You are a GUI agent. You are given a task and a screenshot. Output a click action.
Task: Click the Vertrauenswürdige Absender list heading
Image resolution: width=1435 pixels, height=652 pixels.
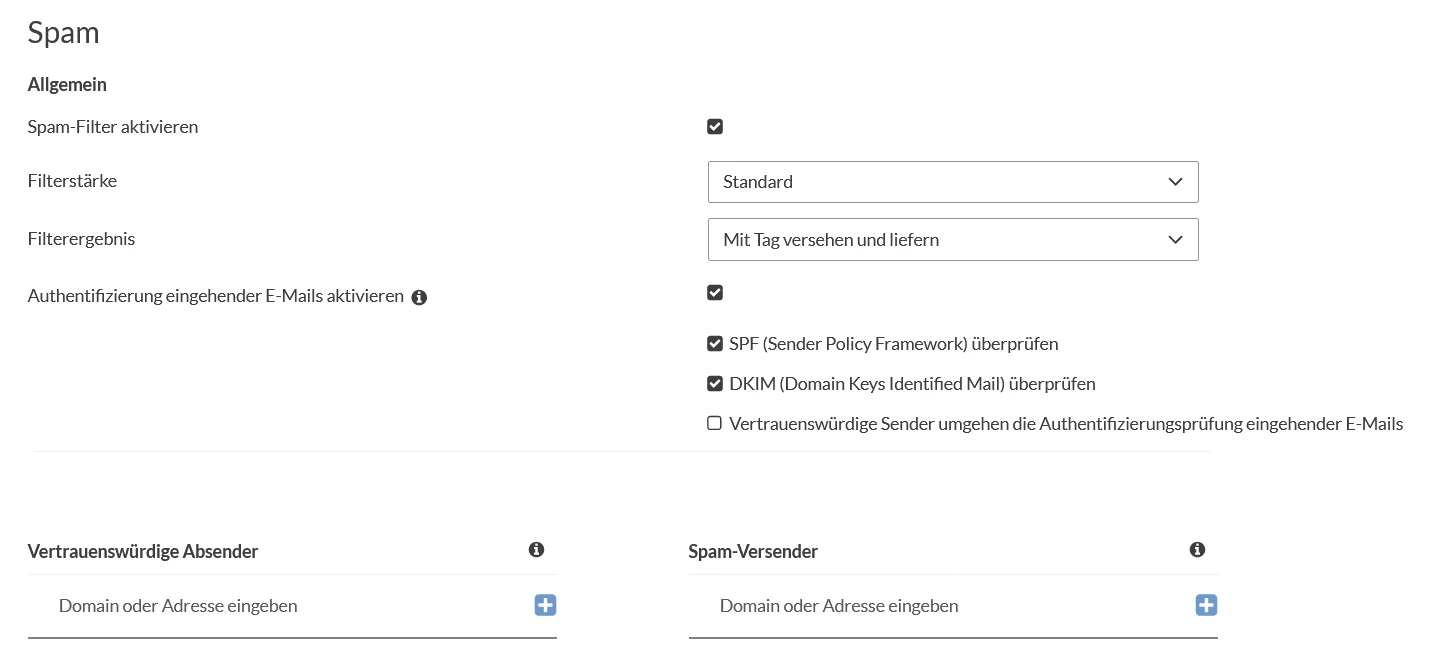tap(143, 551)
